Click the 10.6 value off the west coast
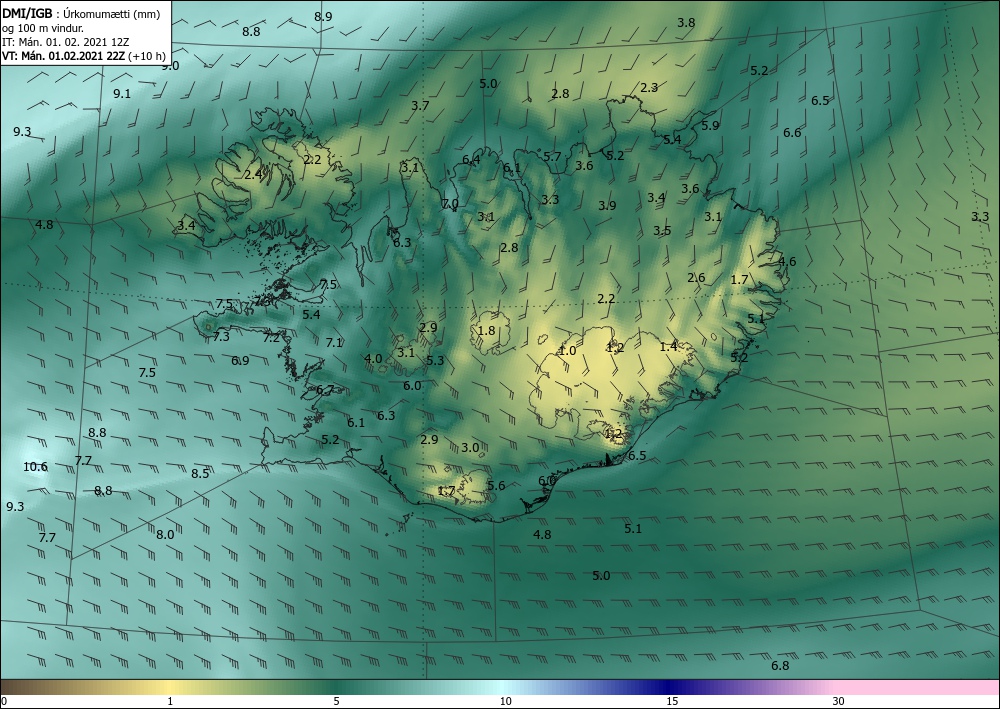Image resolution: width=1000 pixels, height=709 pixels. [35, 467]
